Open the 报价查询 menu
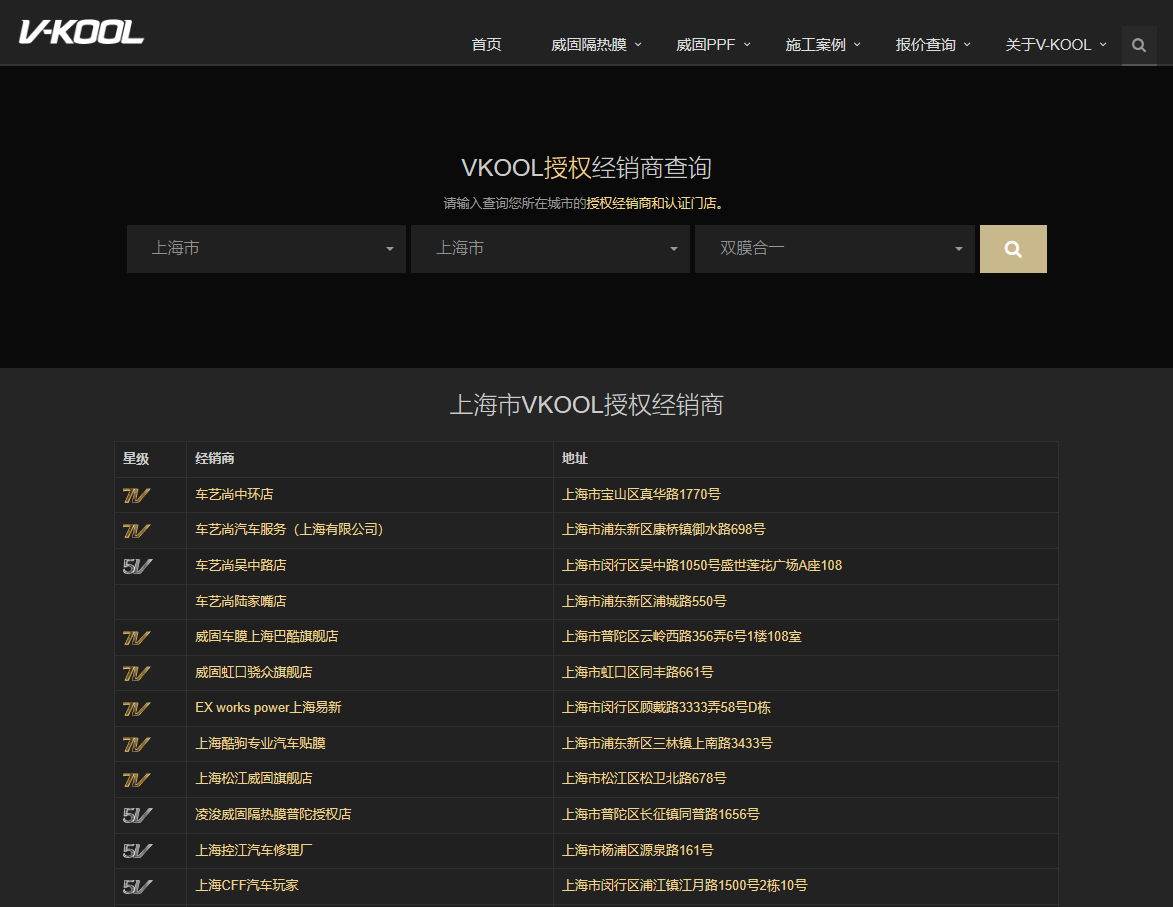The image size is (1173, 907). tap(932, 45)
